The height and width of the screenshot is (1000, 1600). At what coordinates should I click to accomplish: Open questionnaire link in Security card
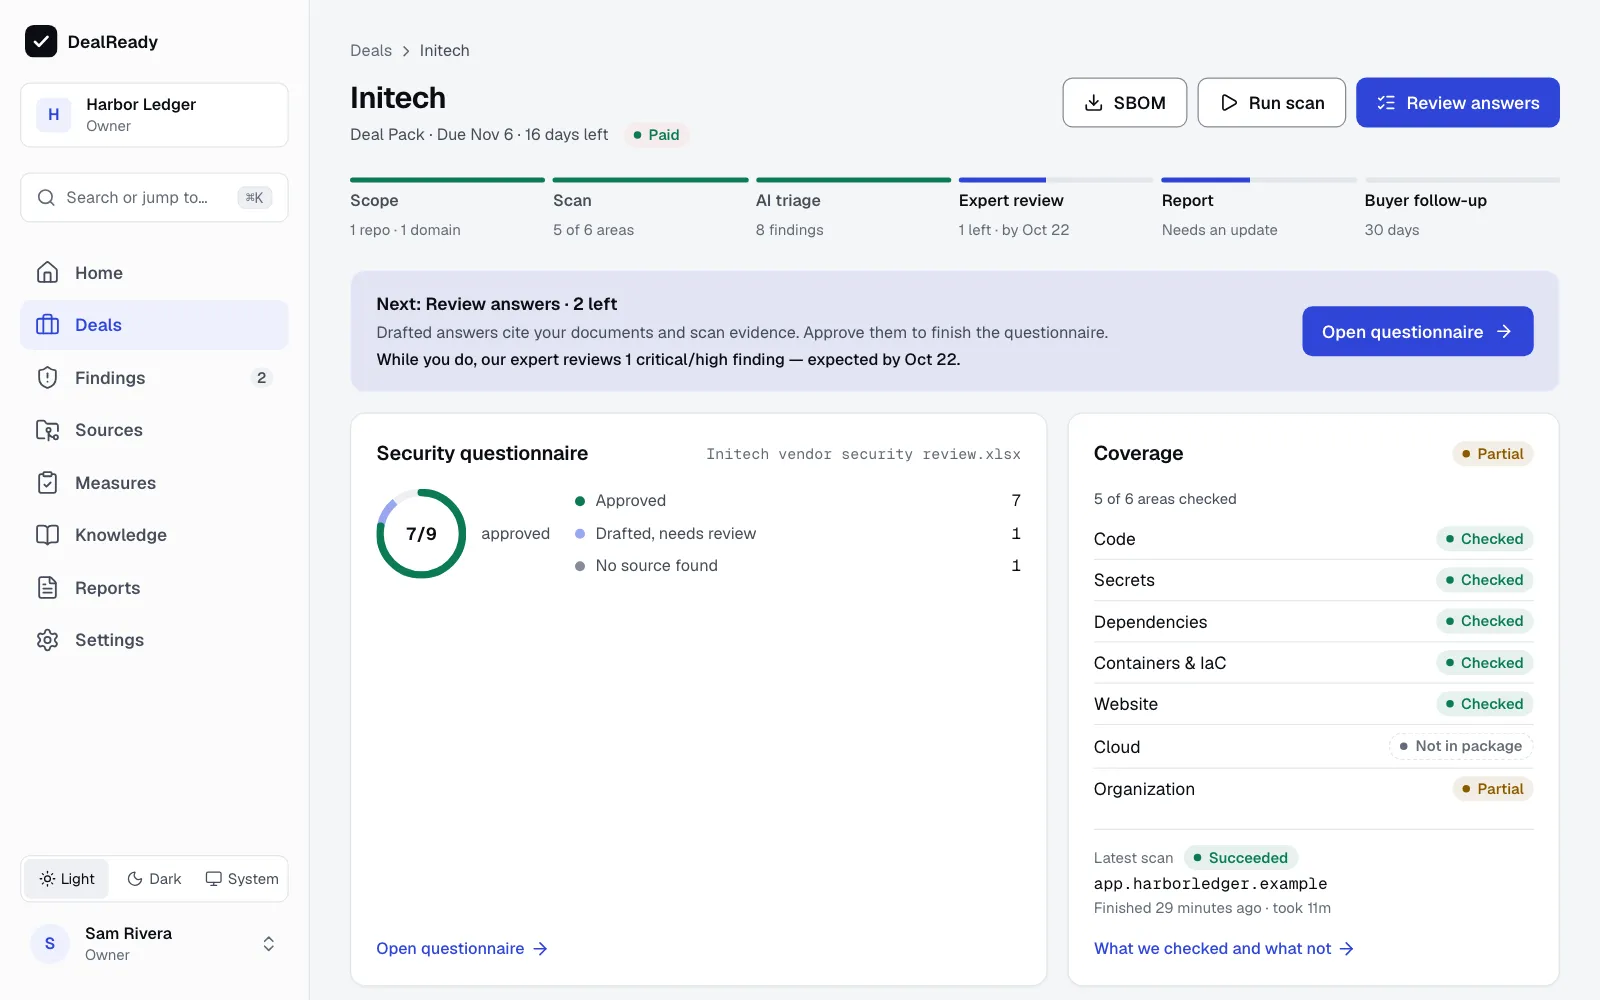(462, 948)
